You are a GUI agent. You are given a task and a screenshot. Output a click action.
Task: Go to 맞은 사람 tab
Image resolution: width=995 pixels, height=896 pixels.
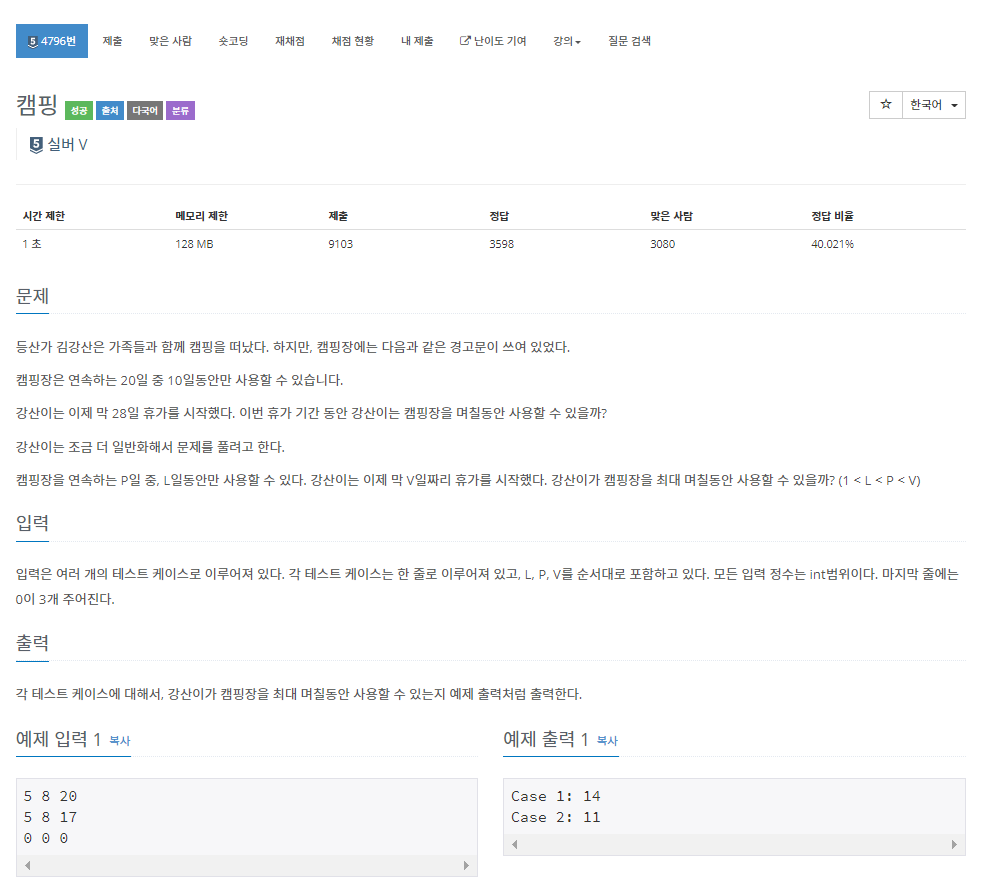tap(170, 41)
